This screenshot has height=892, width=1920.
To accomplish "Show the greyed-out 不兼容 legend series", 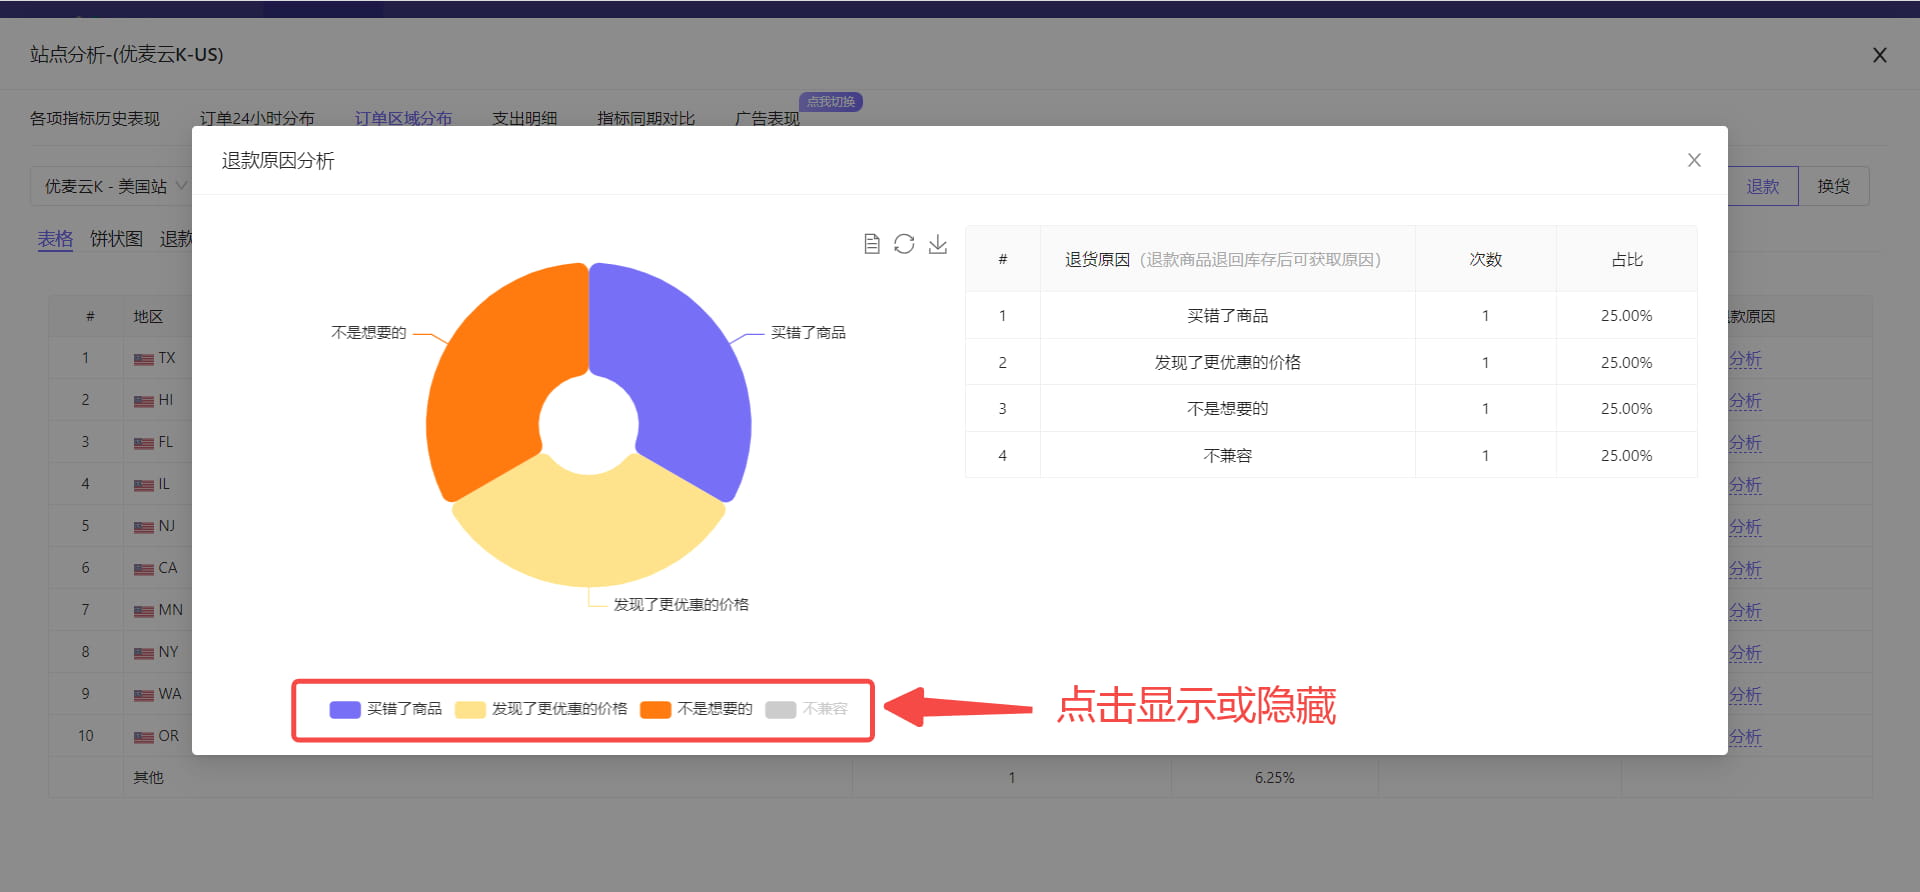I will [x=806, y=709].
